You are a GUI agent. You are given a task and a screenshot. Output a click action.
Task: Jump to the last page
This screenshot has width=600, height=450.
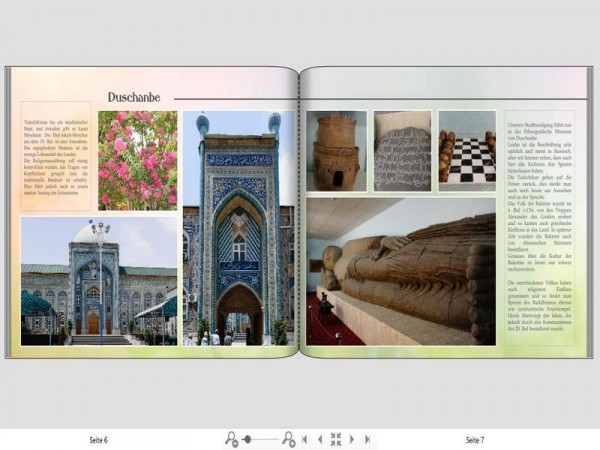point(367,439)
